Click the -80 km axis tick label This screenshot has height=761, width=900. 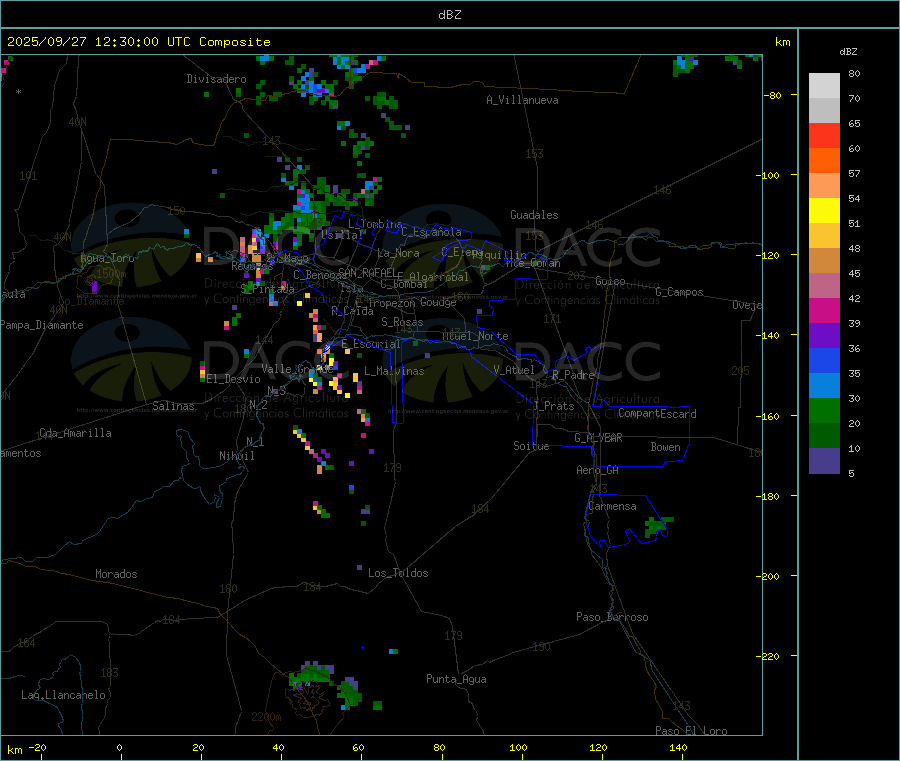pyautogui.click(x=773, y=95)
